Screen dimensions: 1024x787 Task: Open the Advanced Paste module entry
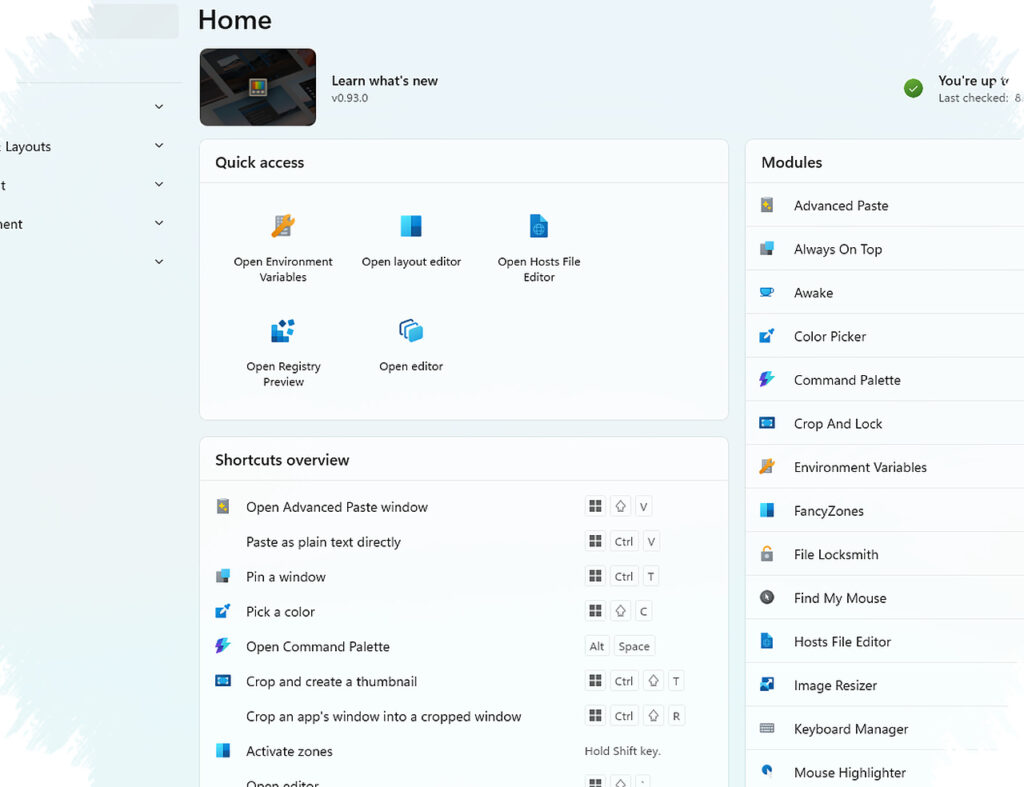885,205
